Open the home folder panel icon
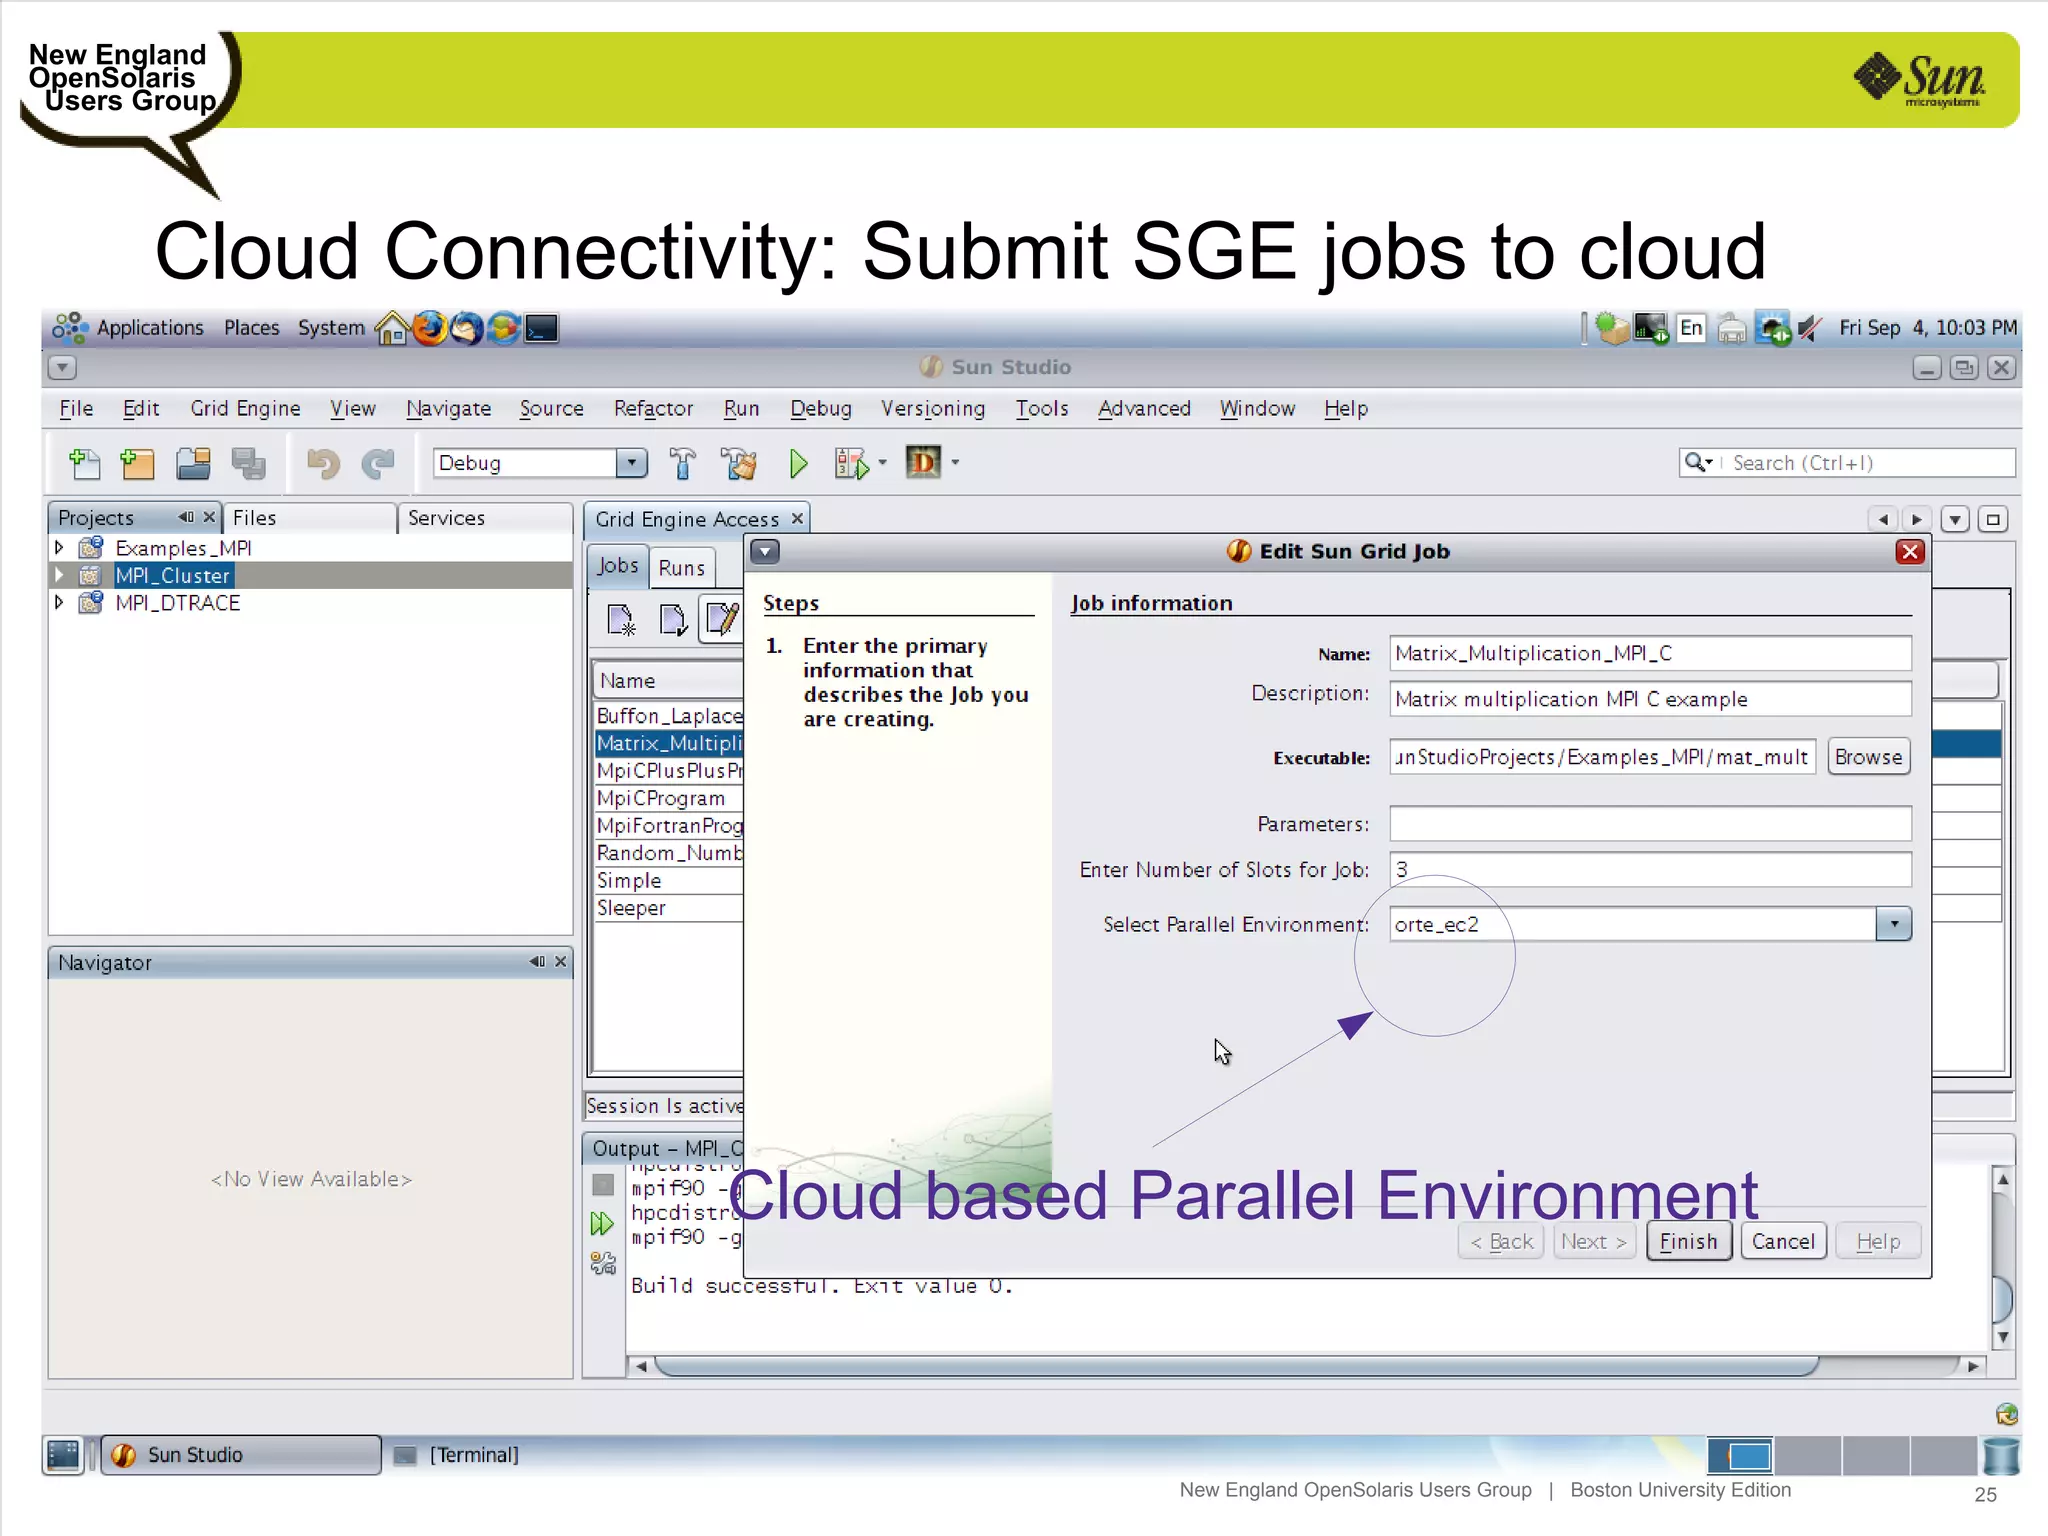Image resolution: width=2048 pixels, height=1536 pixels. point(392,328)
